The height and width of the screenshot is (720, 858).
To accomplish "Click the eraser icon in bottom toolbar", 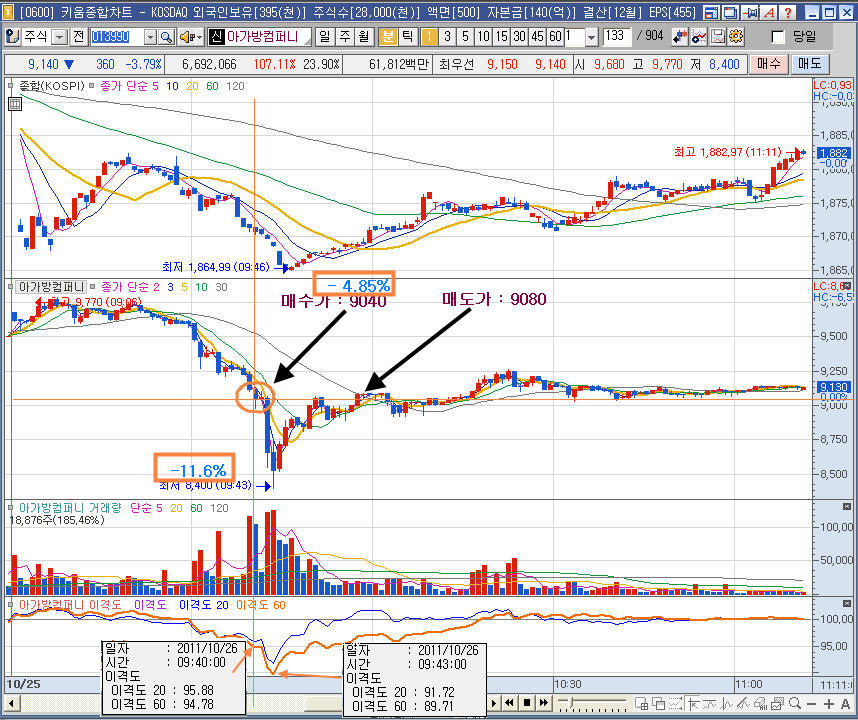I will [761, 703].
